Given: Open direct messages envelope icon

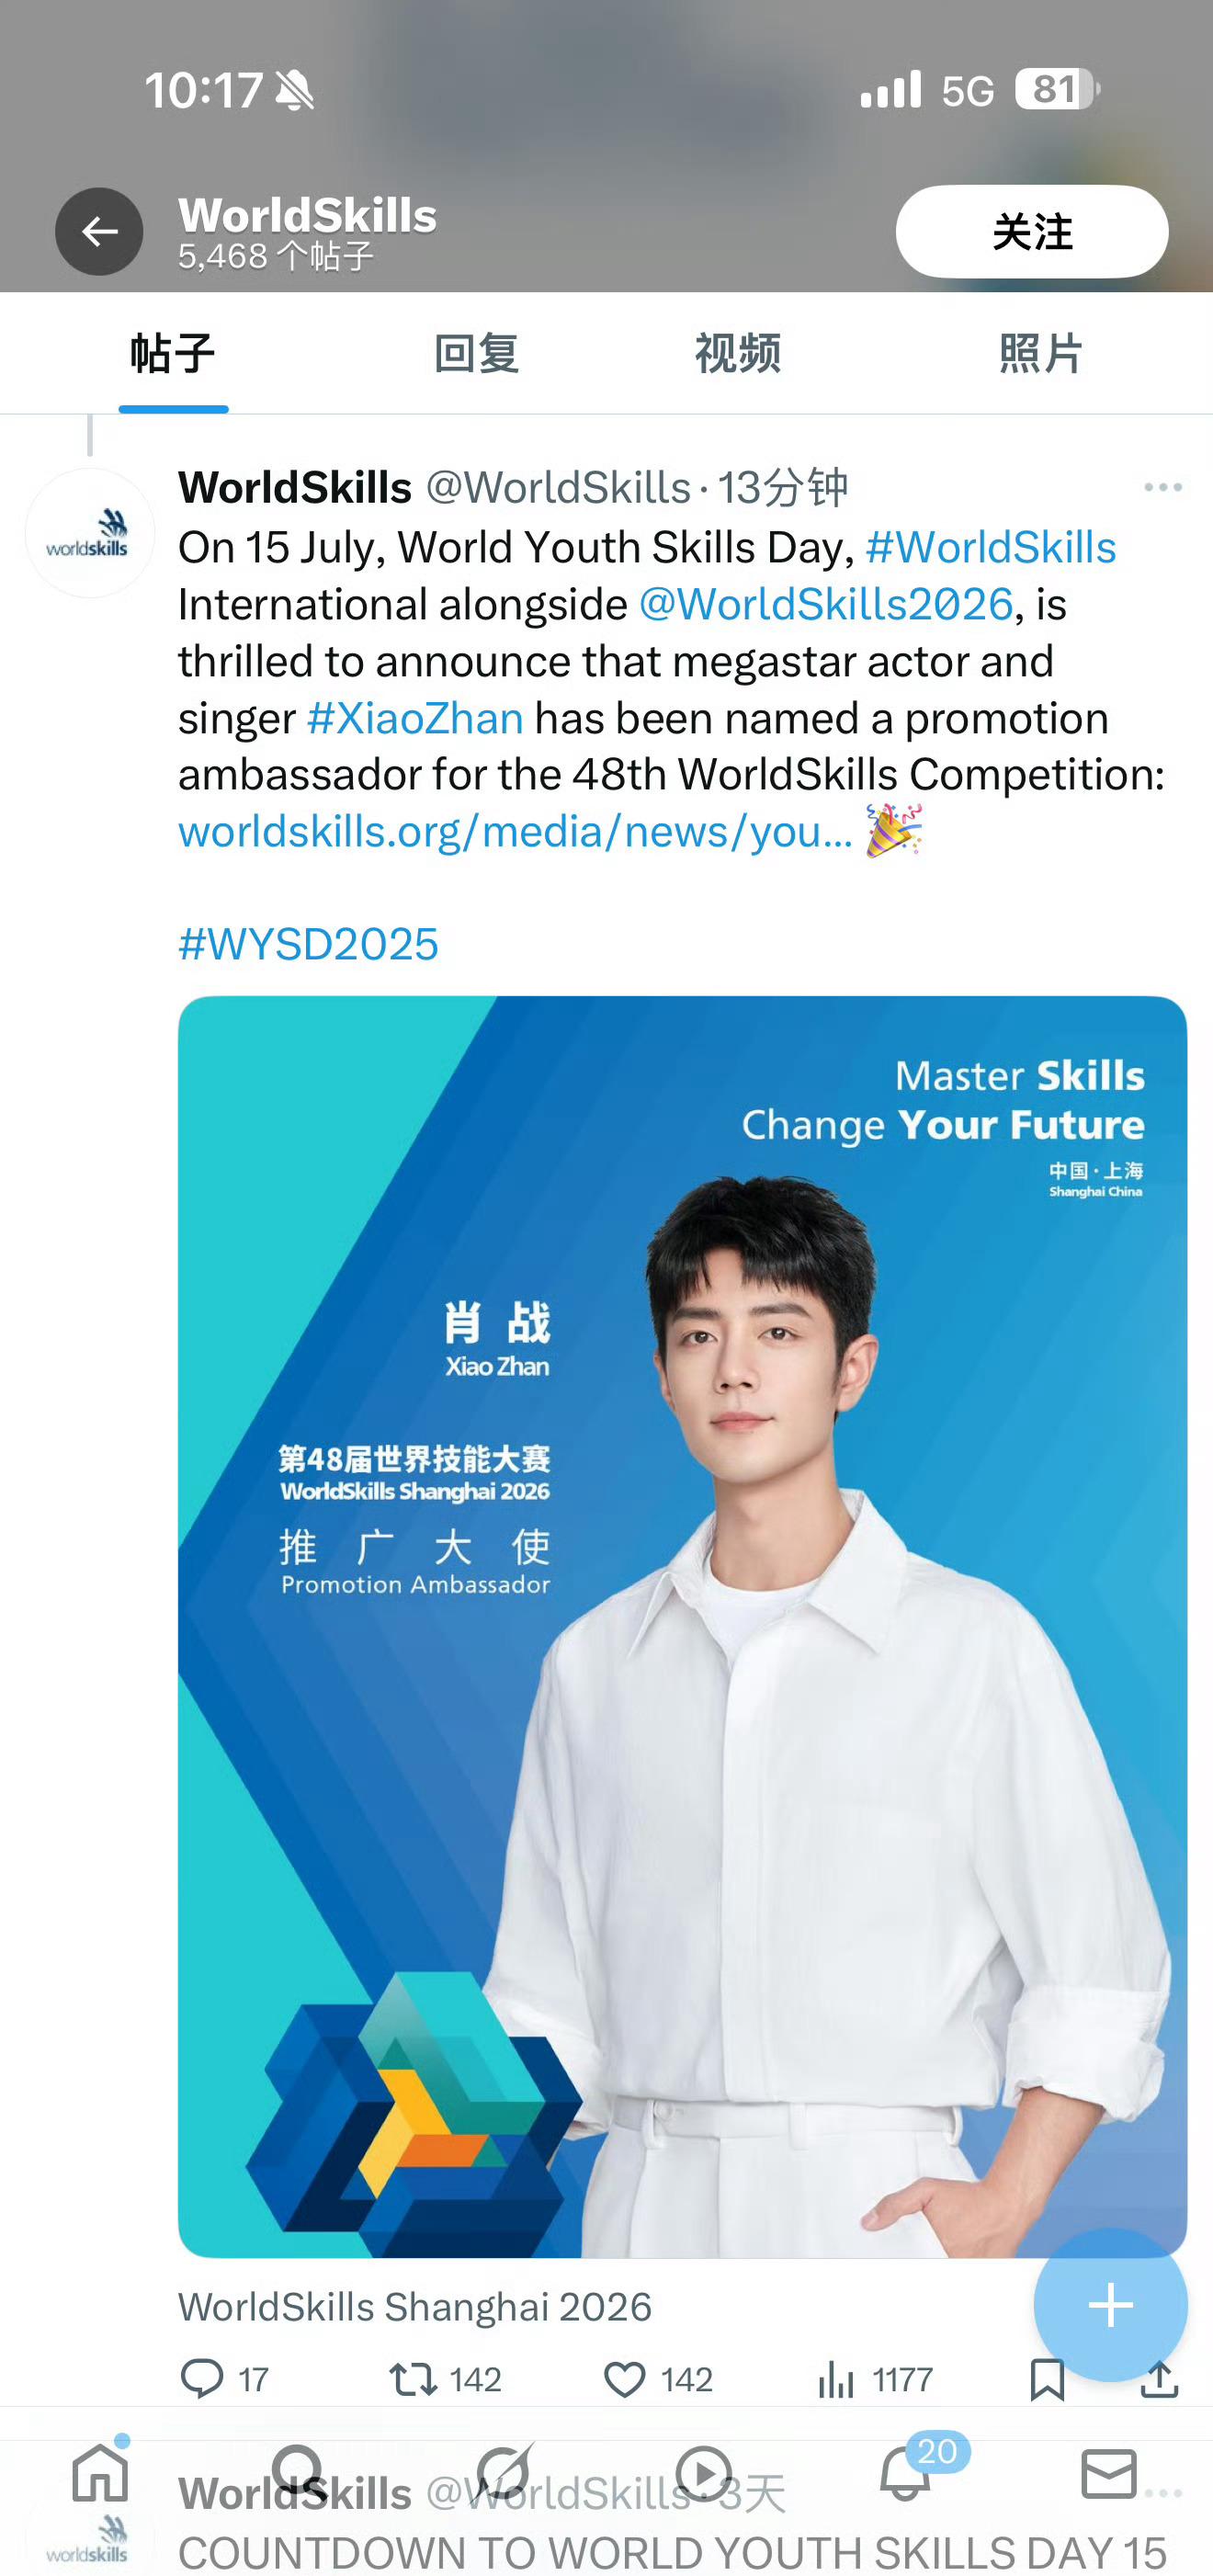Looking at the screenshot, I should pyautogui.click(x=1109, y=2473).
